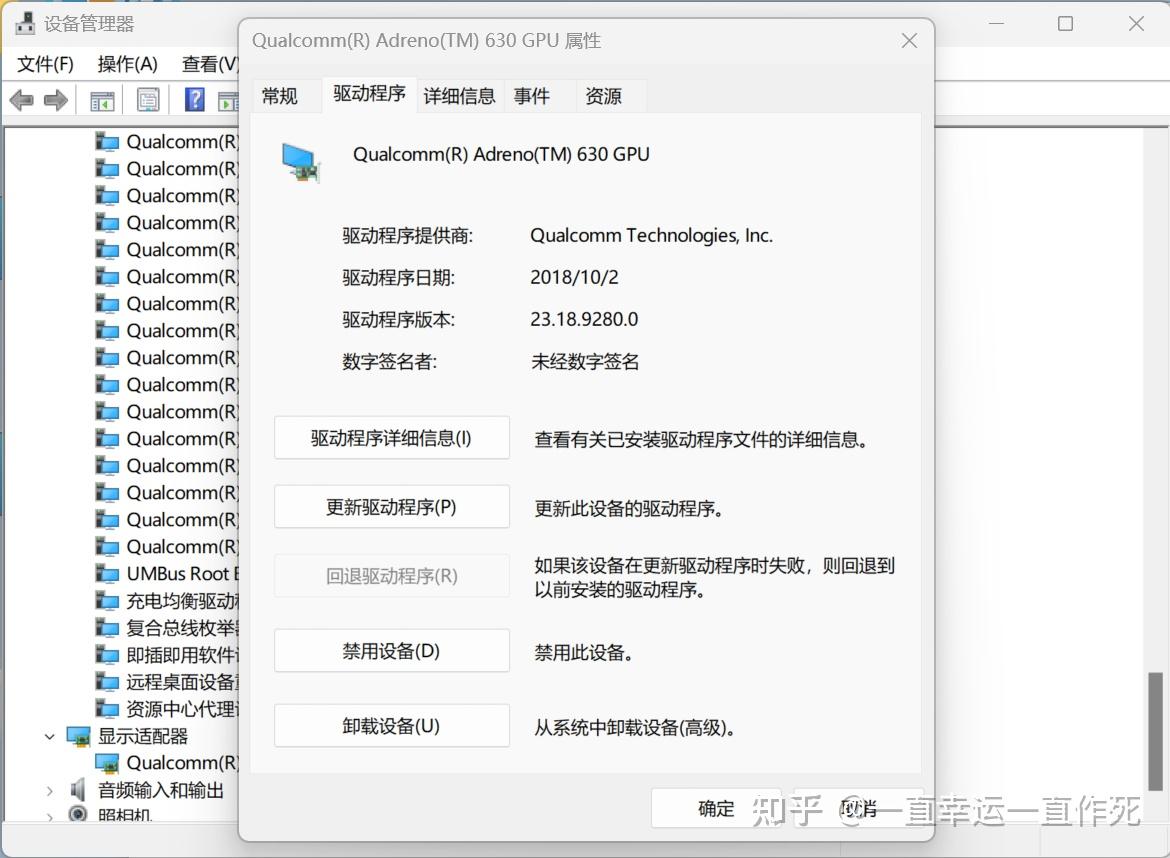Click the provider text Qualcomm Technologies, Inc.
This screenshot has height=858, width=1170.
[x=651, y=236]
